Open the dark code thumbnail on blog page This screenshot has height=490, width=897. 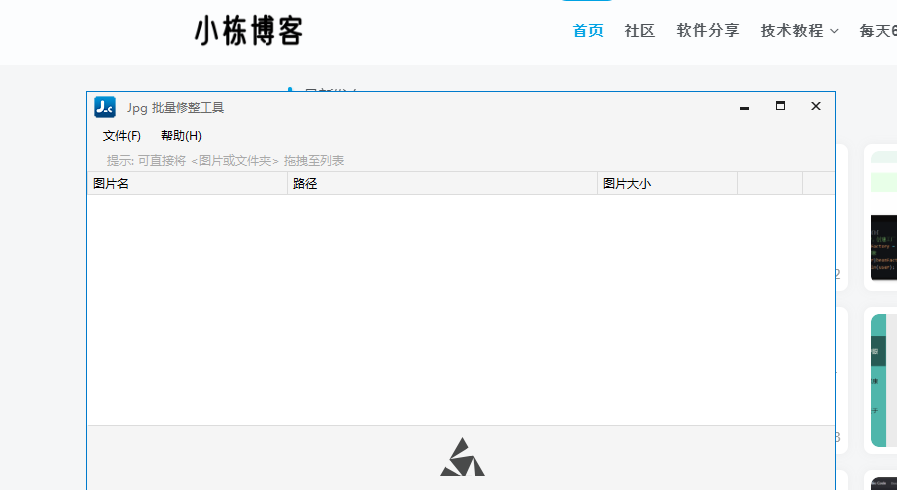[883, 248]
